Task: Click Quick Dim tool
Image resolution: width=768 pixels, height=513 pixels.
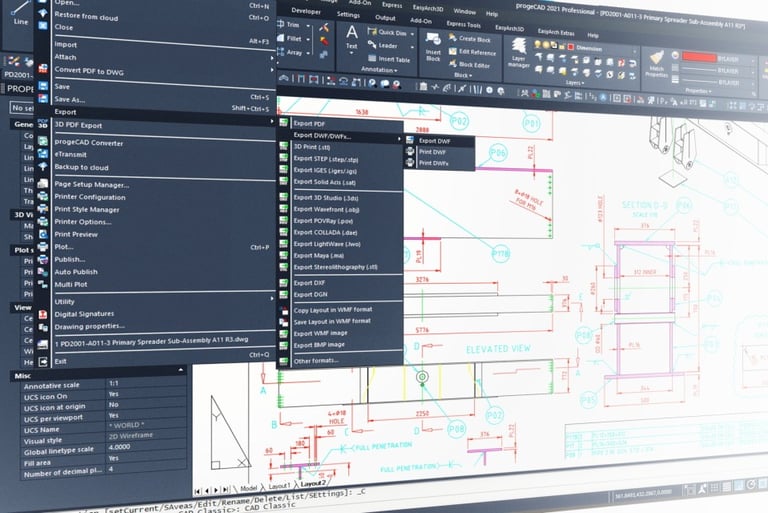Action: (387, 32)
